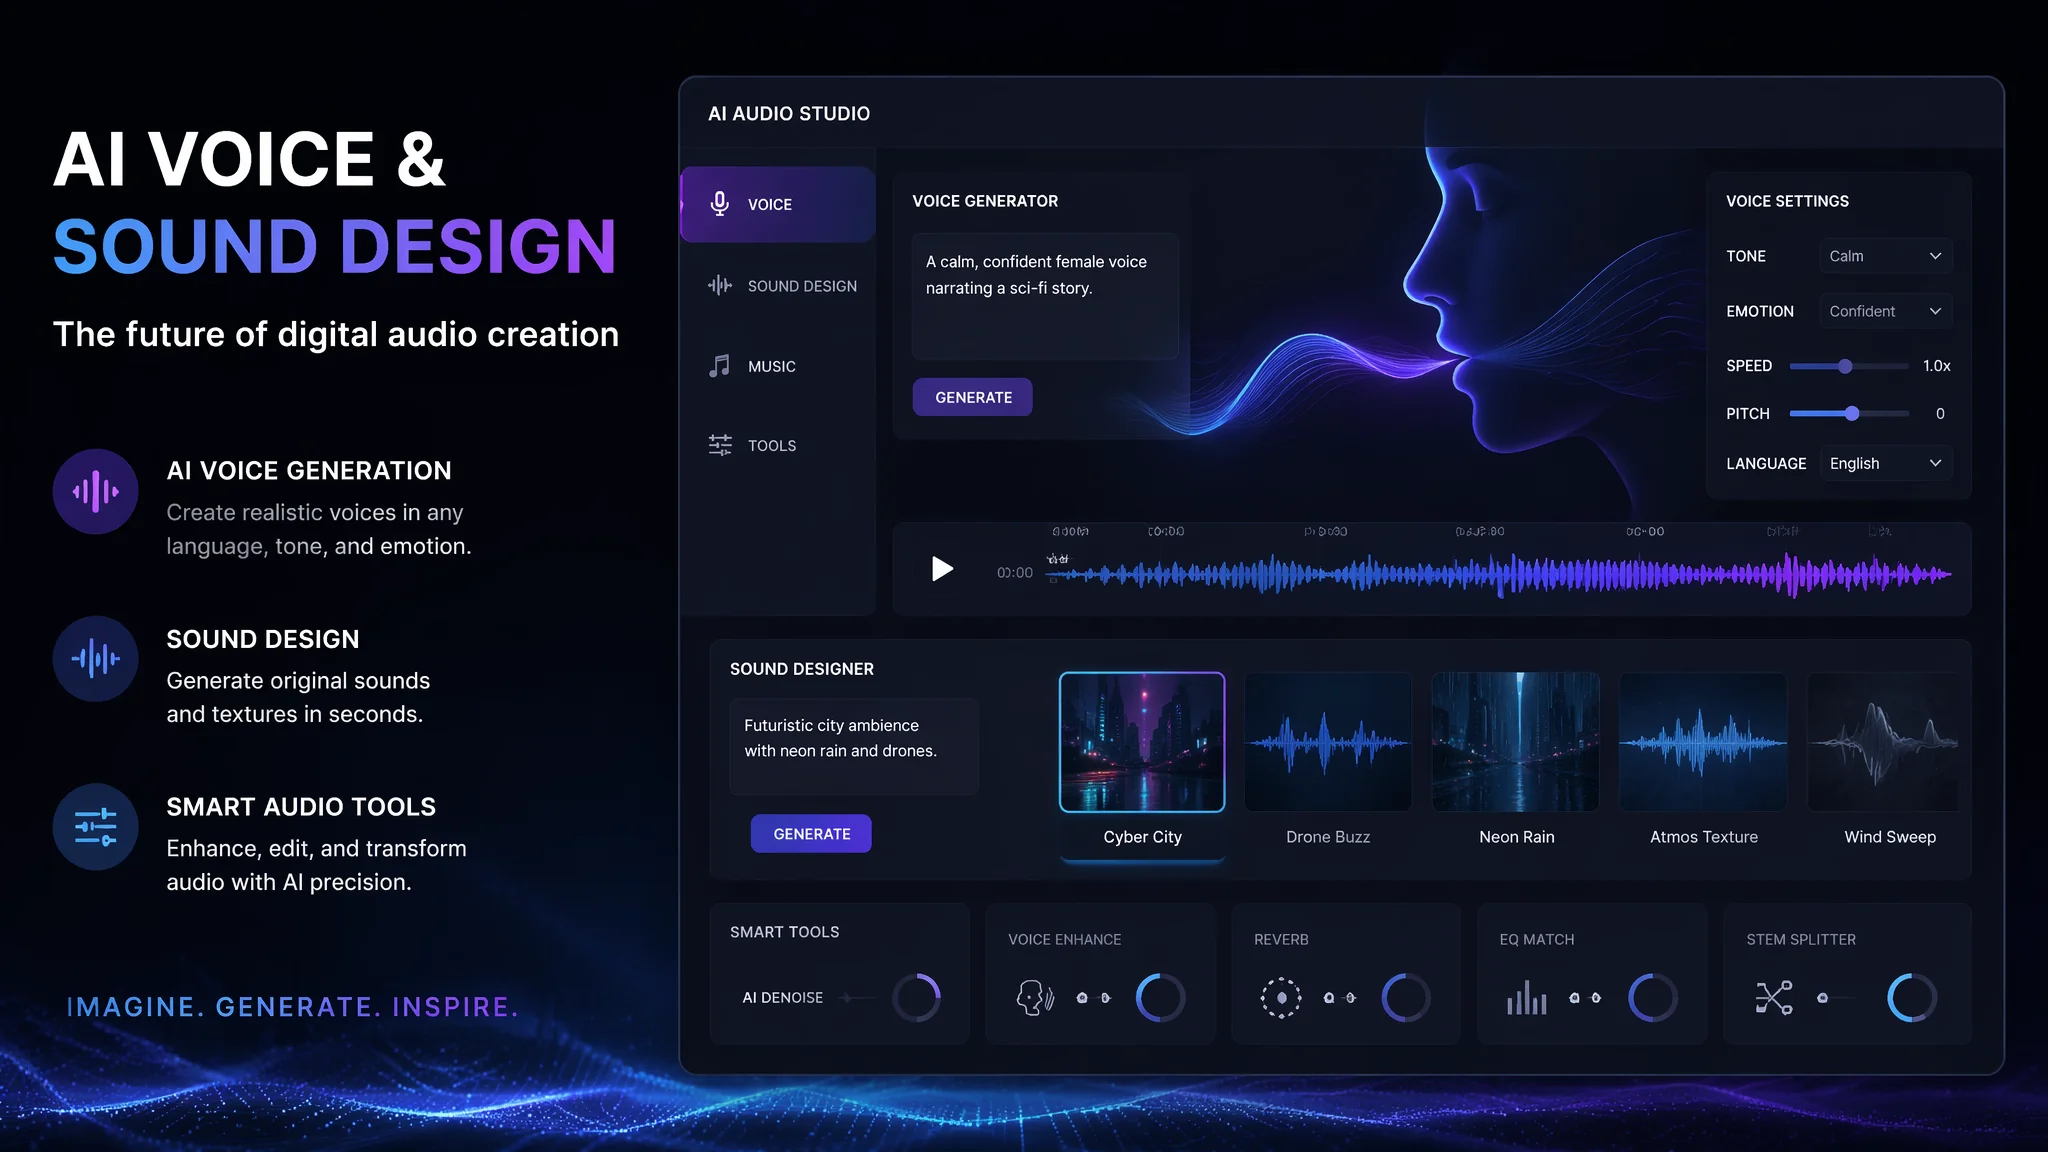Click the 'VOICE ENHANCE' card title

coord(1065,940)
